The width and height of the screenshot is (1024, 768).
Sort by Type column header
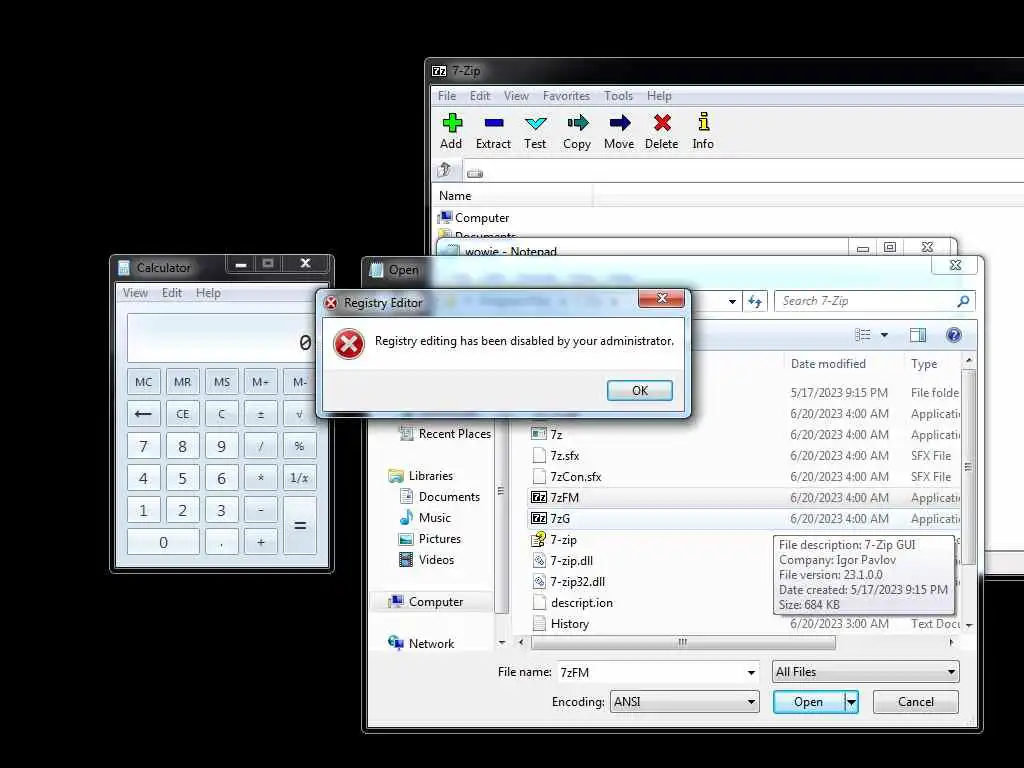(924, 364)
